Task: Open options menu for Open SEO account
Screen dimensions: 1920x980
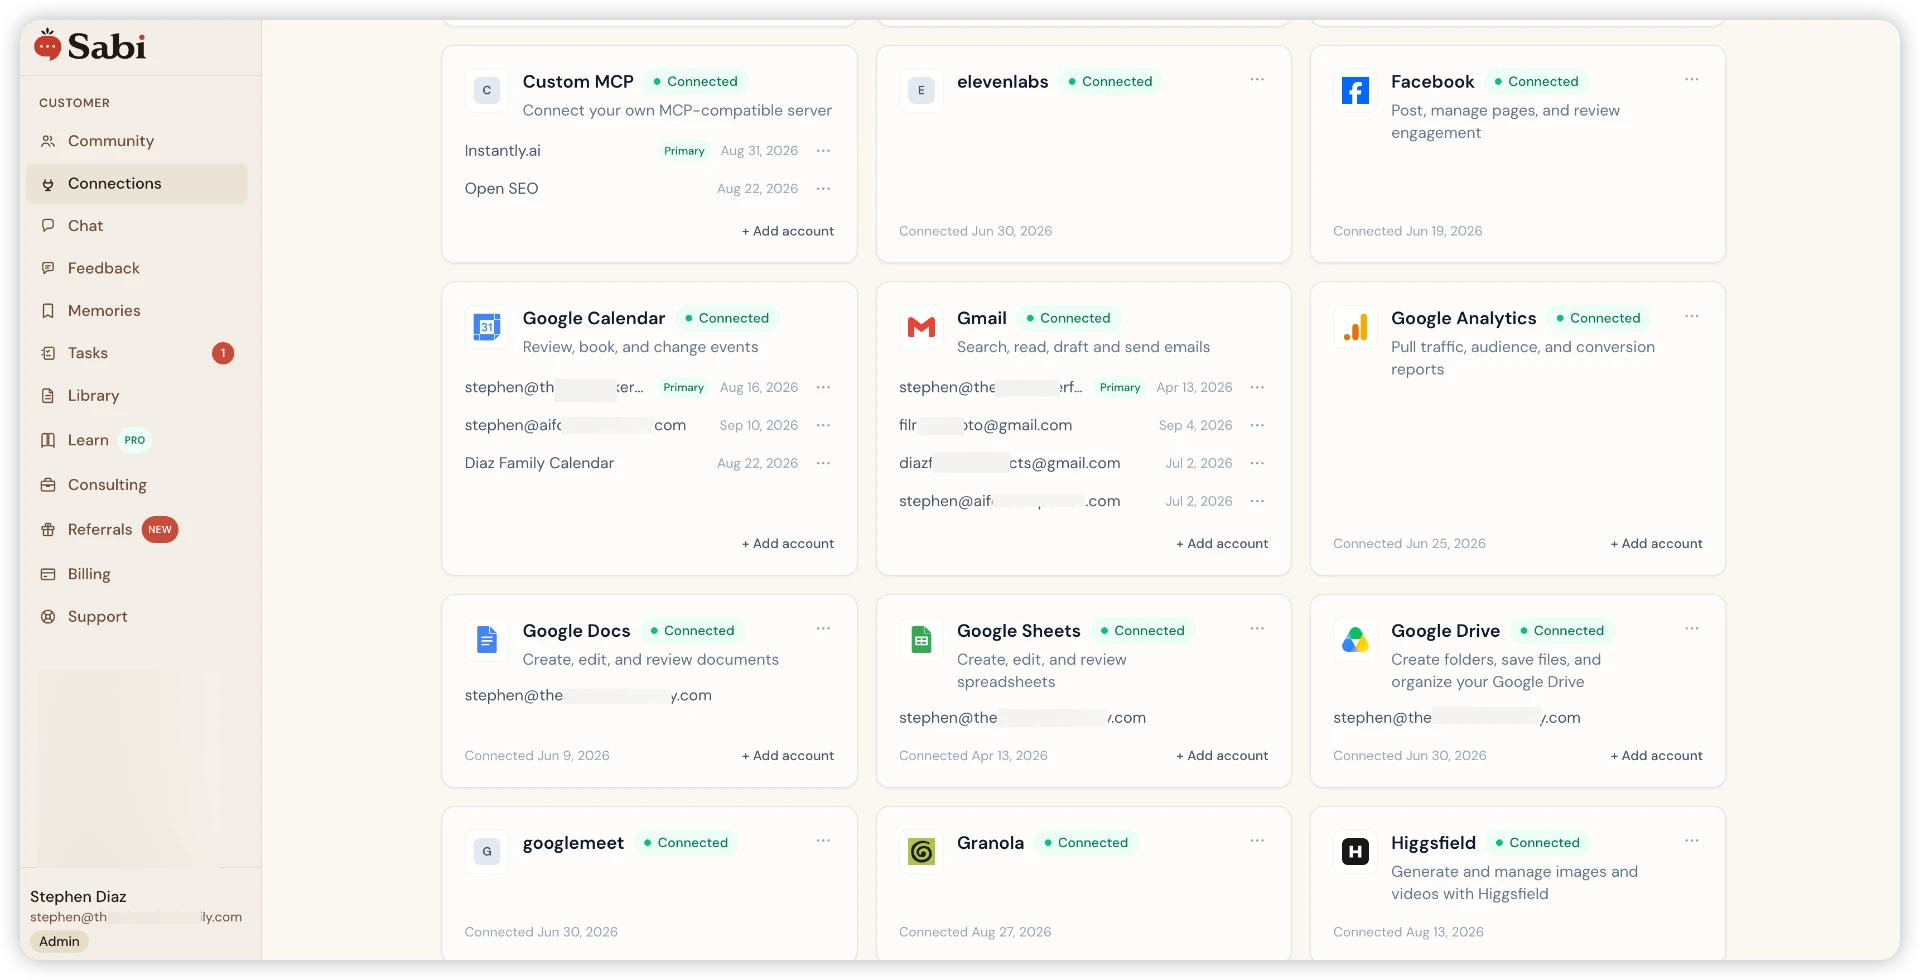Action: pos(823,189)
